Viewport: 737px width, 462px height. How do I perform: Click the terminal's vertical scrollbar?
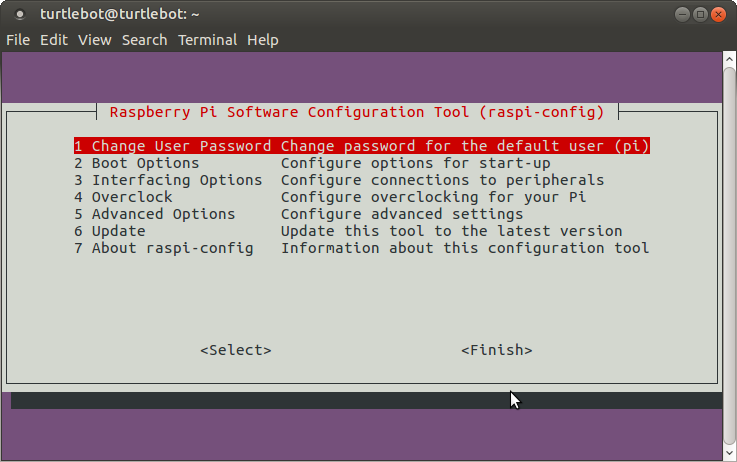(729, 250)
